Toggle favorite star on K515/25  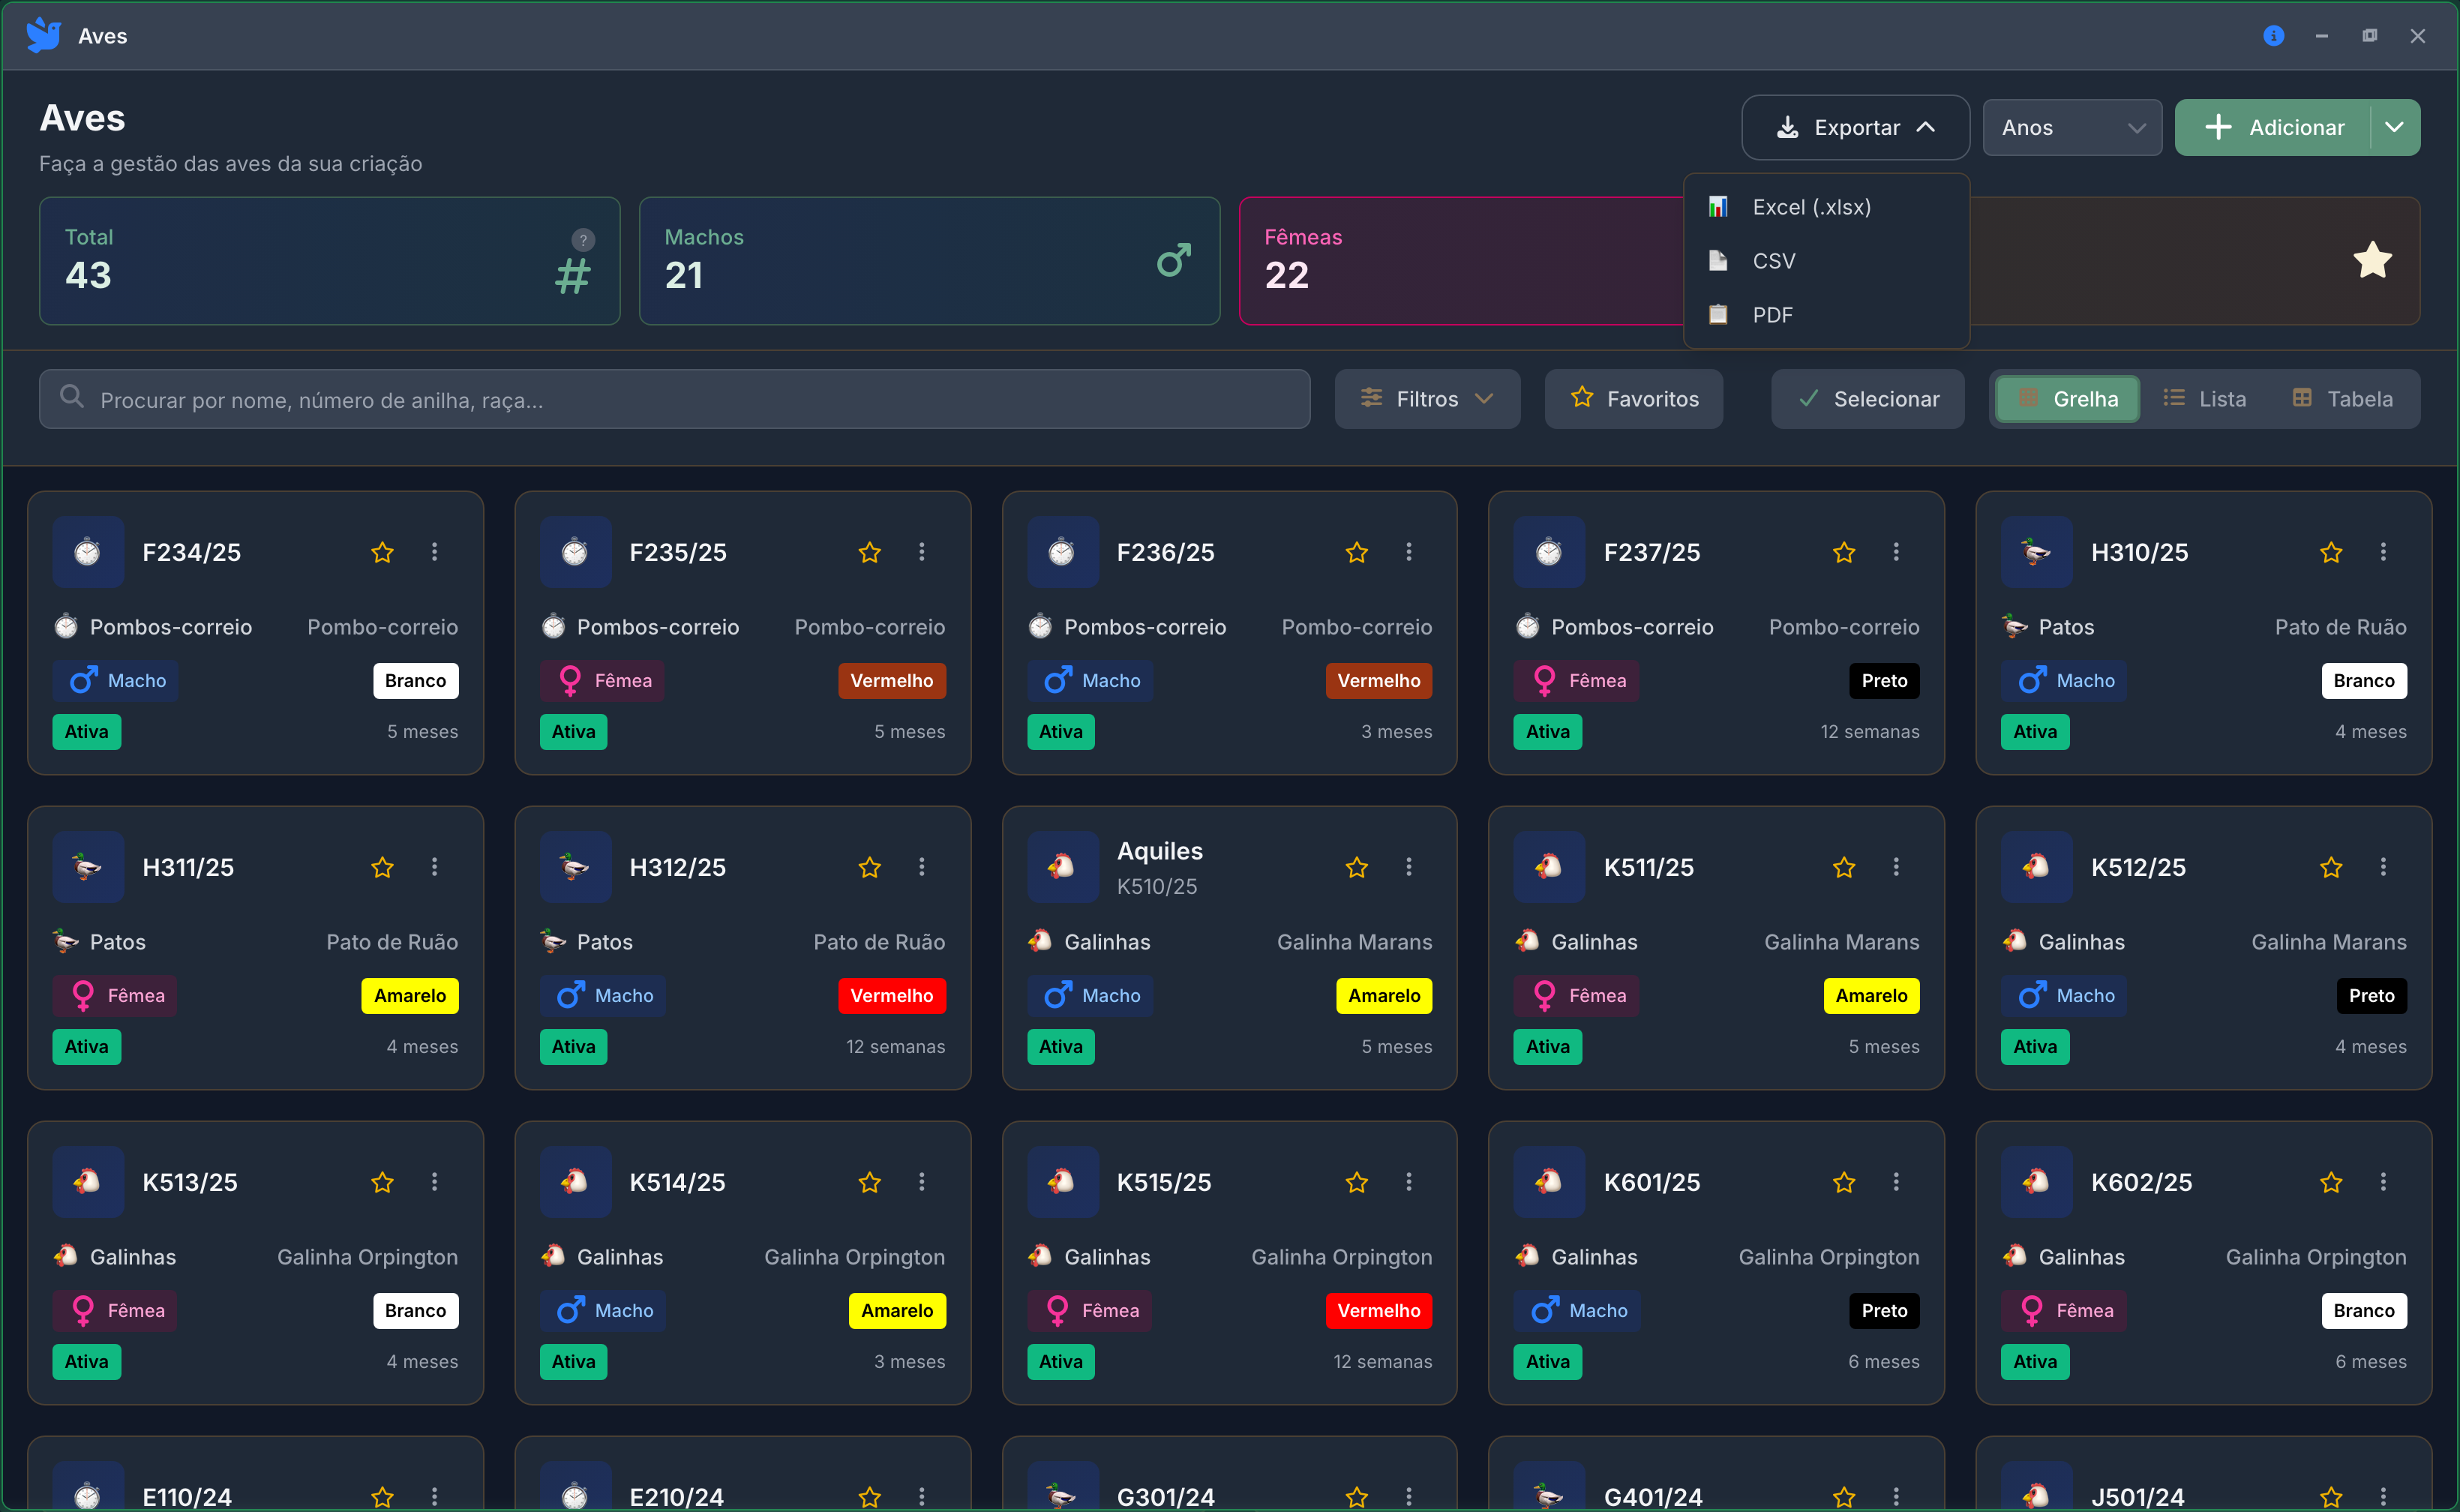(1357, 1182)
